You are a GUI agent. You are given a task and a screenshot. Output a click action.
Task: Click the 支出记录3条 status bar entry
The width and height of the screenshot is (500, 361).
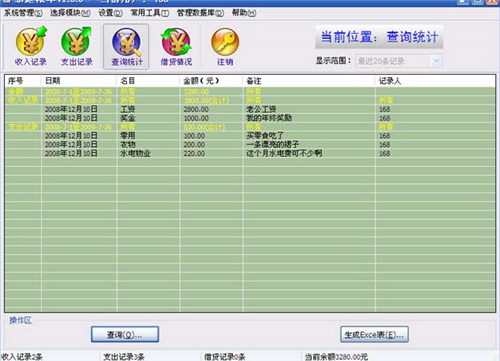click(124, 357)
